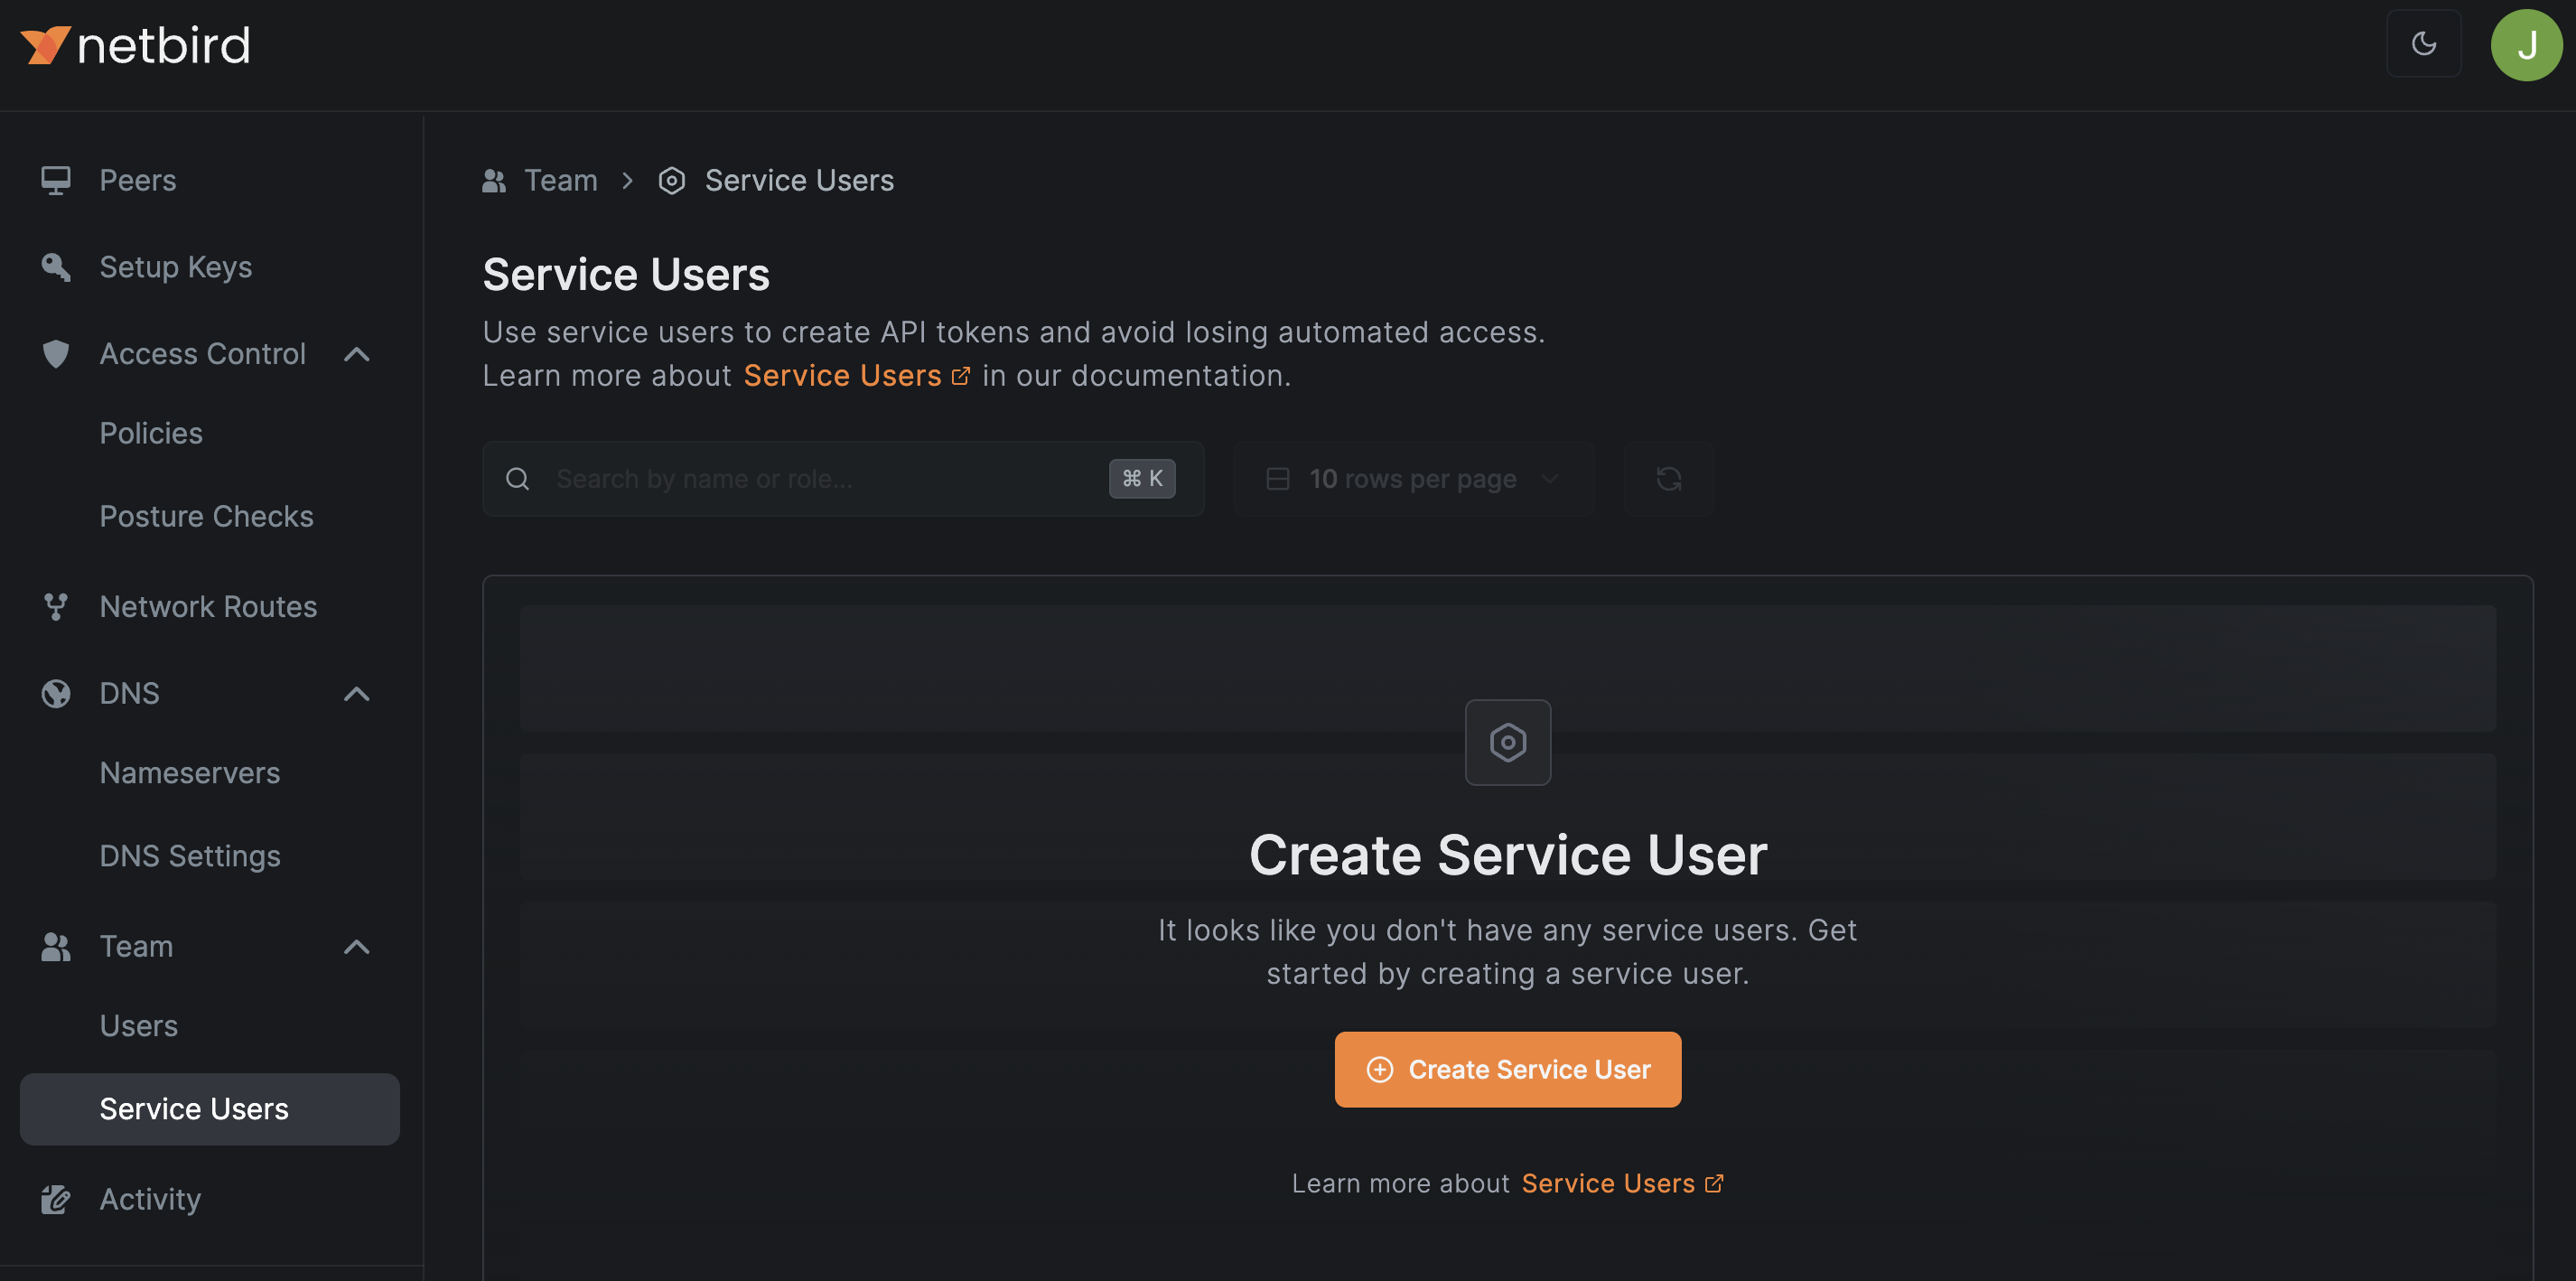The height and width of the screenshot is (1281, 2576).
Task: Click the Team people icon in the breadcrumb
Action: (494, 180)
